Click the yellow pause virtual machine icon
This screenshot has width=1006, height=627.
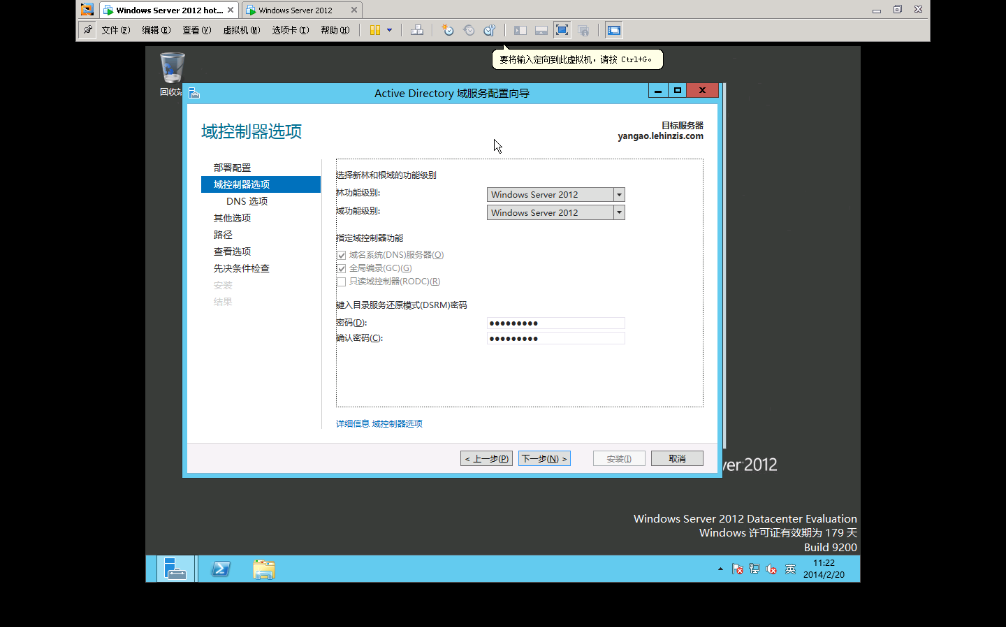click(375, 30)
